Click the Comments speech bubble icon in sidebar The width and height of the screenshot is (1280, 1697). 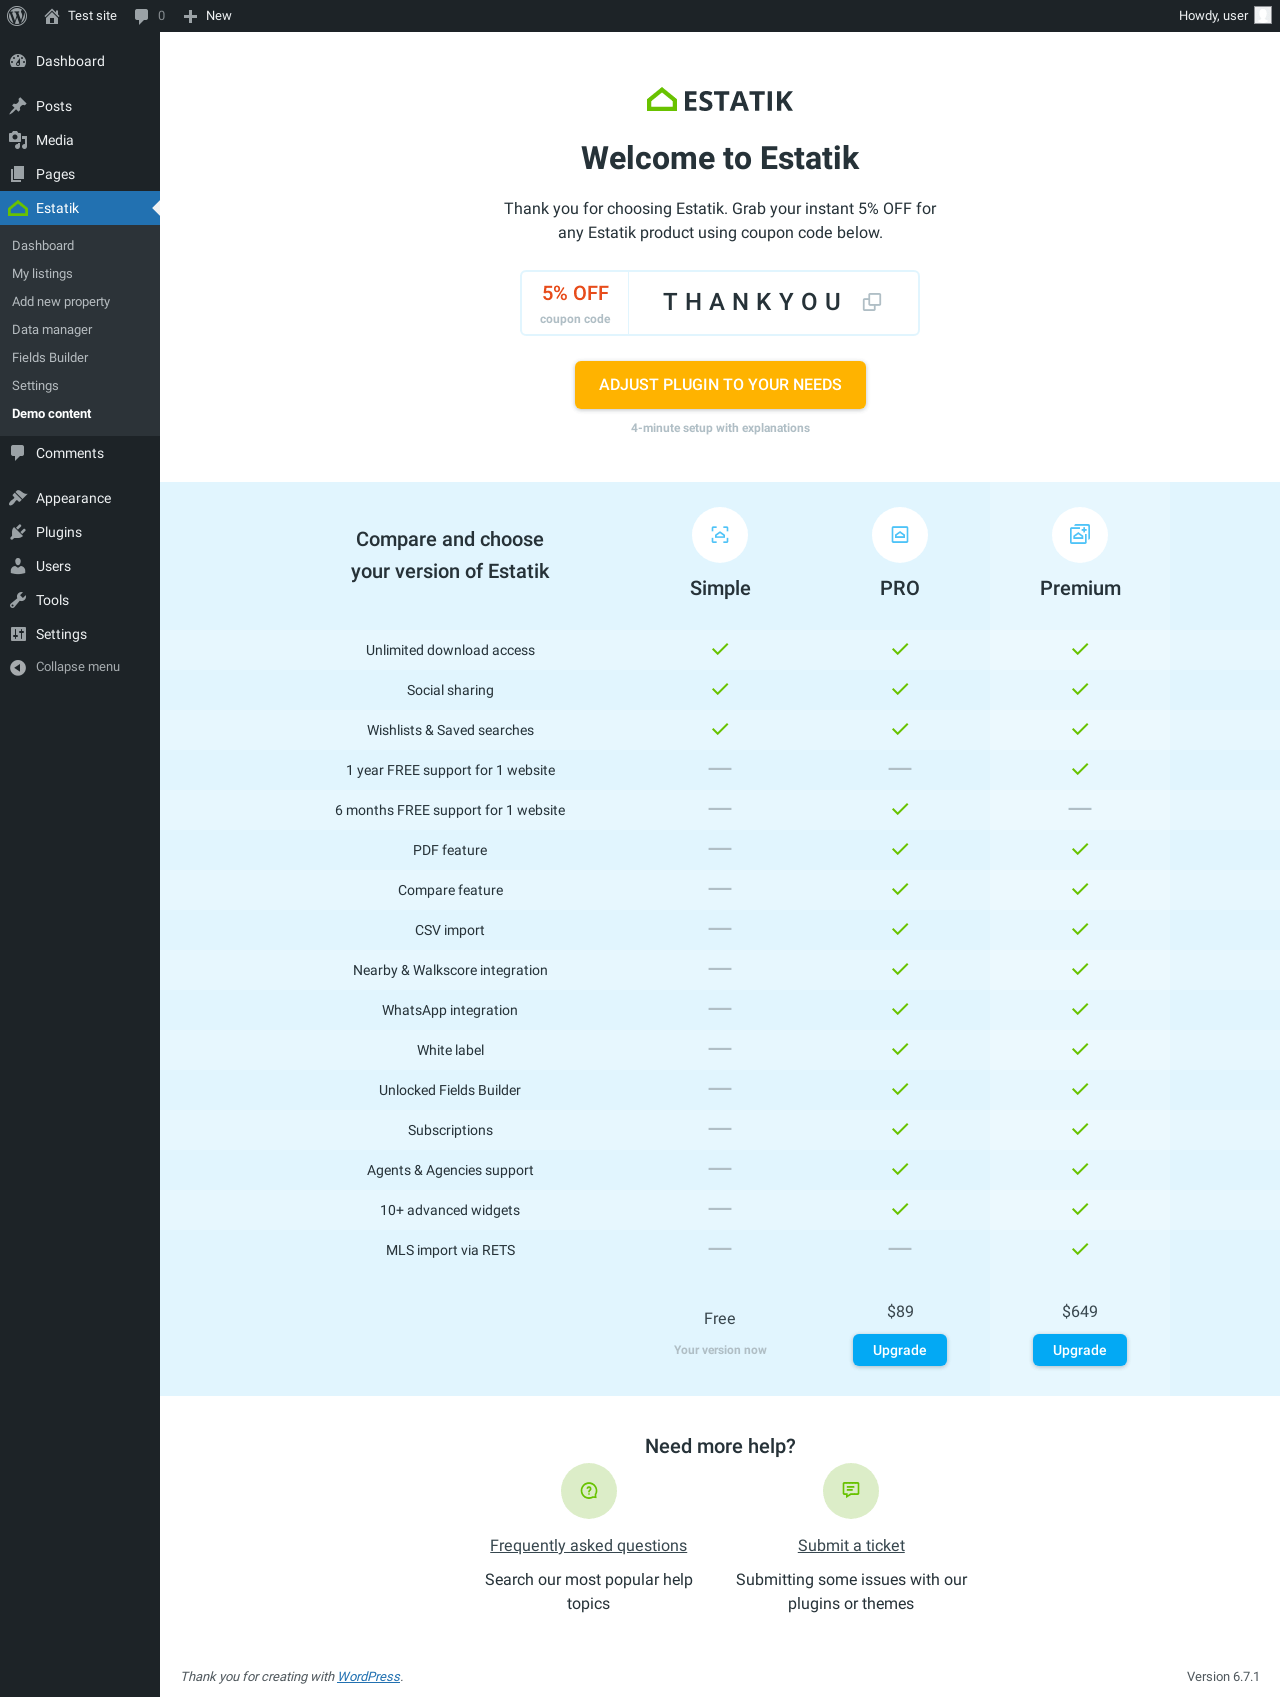[18, 453]
